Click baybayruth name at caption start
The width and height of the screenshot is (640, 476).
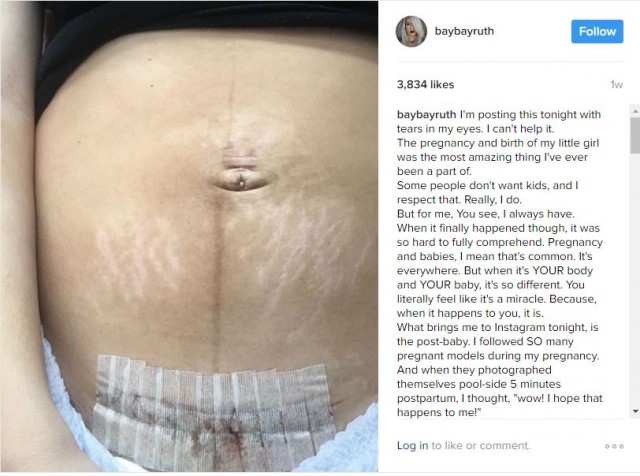[427, 115]
